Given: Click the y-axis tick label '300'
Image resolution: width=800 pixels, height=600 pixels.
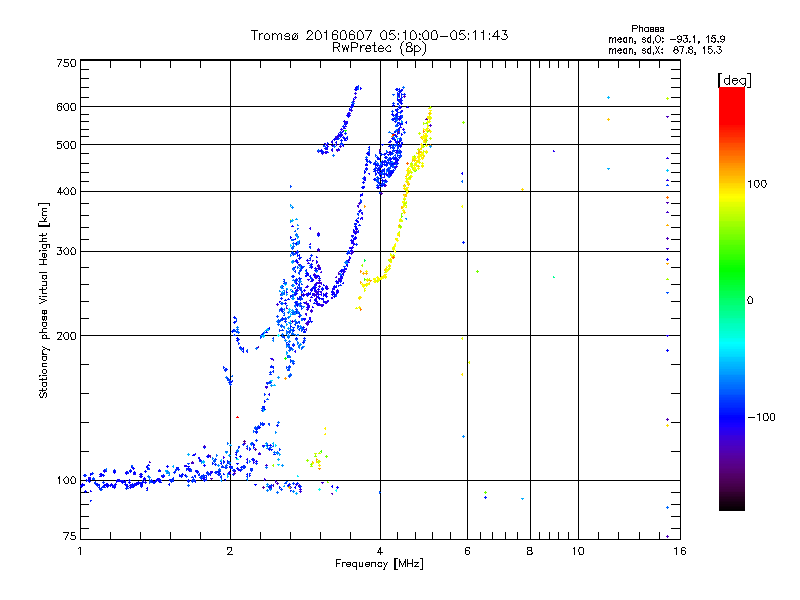Looking at the screenshot, I should point(66,252).
